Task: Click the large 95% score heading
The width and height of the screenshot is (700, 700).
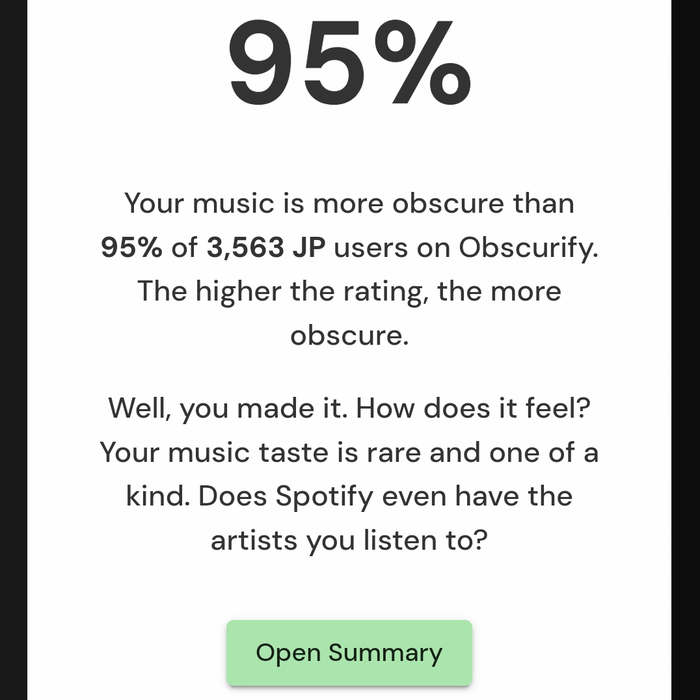Action: [349, 62]
